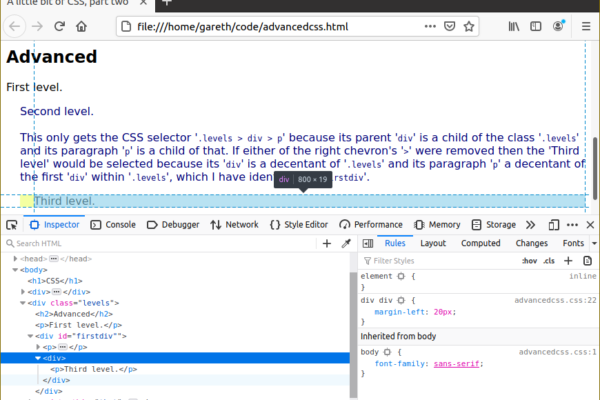This screenshot has height=400, width=600.
Task: Collapse the body element node
Action: pos(15,270)
